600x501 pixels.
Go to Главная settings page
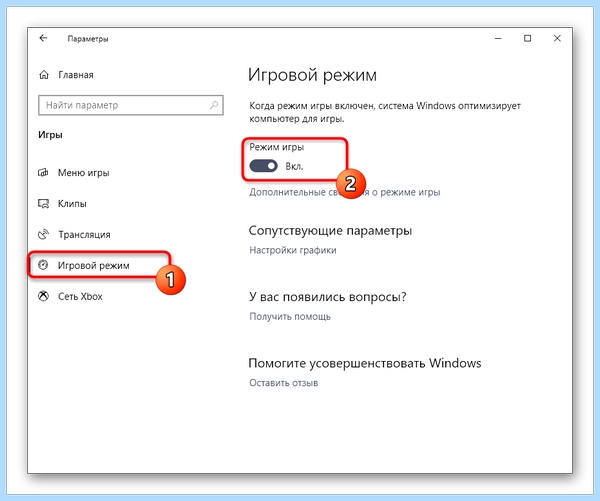click(76, 75)
